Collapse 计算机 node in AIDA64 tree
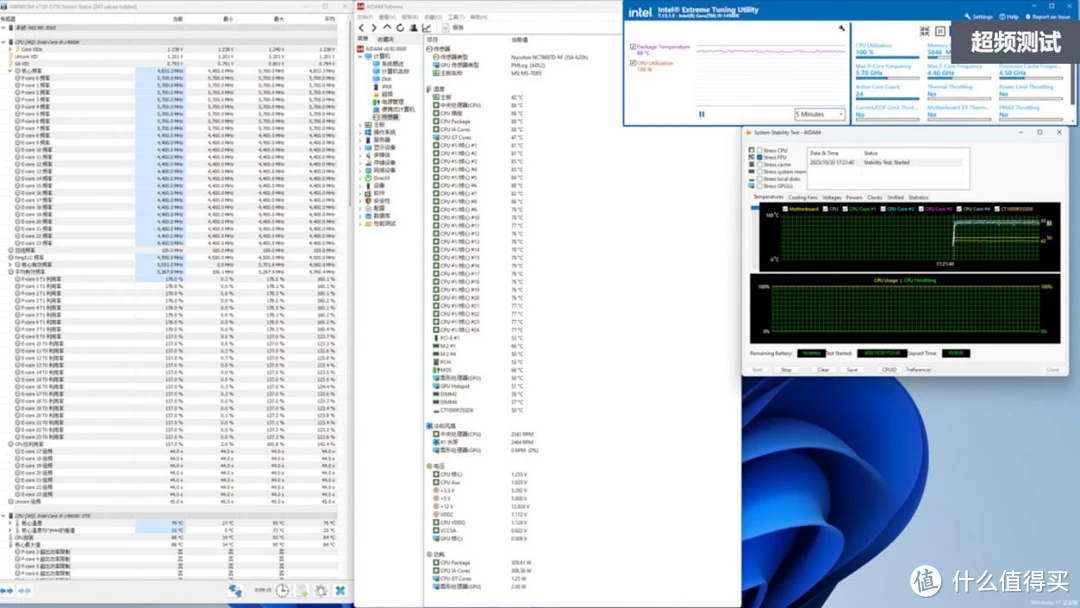The width and height of the screenshot is (1080, 608). (x=361, y=56)
